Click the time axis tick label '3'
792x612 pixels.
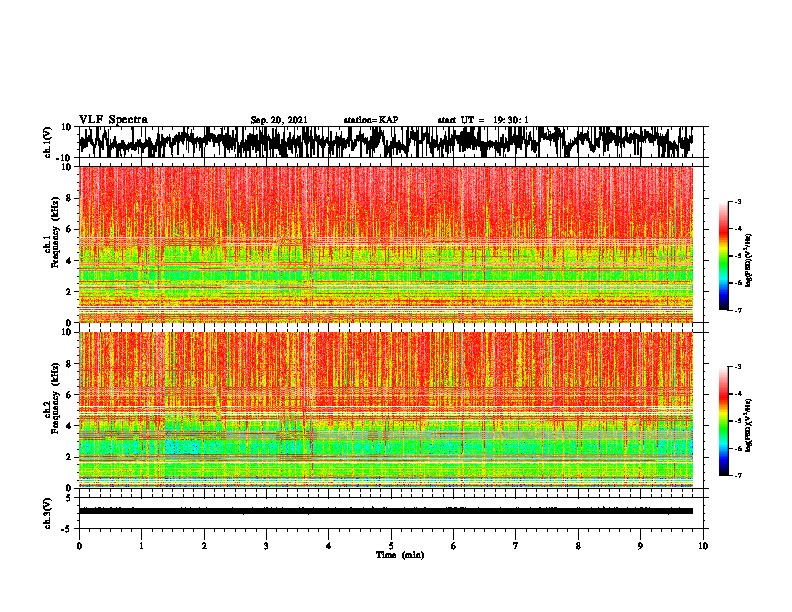click(x=266, y=546)
